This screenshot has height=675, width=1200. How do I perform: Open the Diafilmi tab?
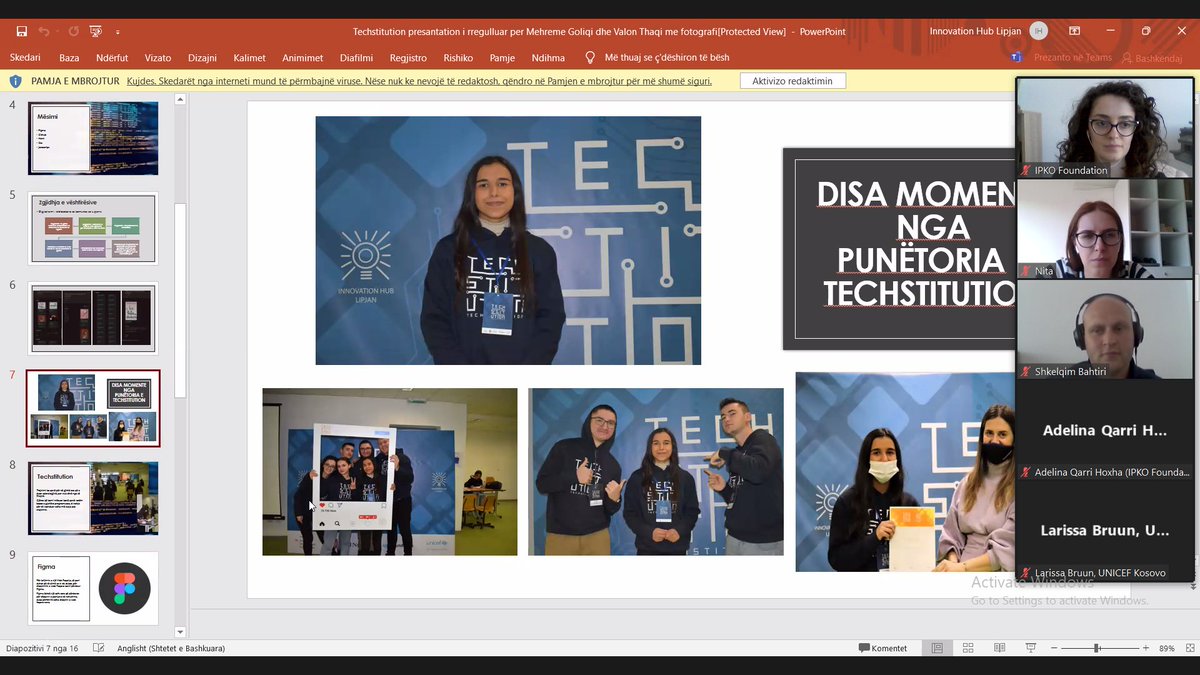click(x=356, y=58)
